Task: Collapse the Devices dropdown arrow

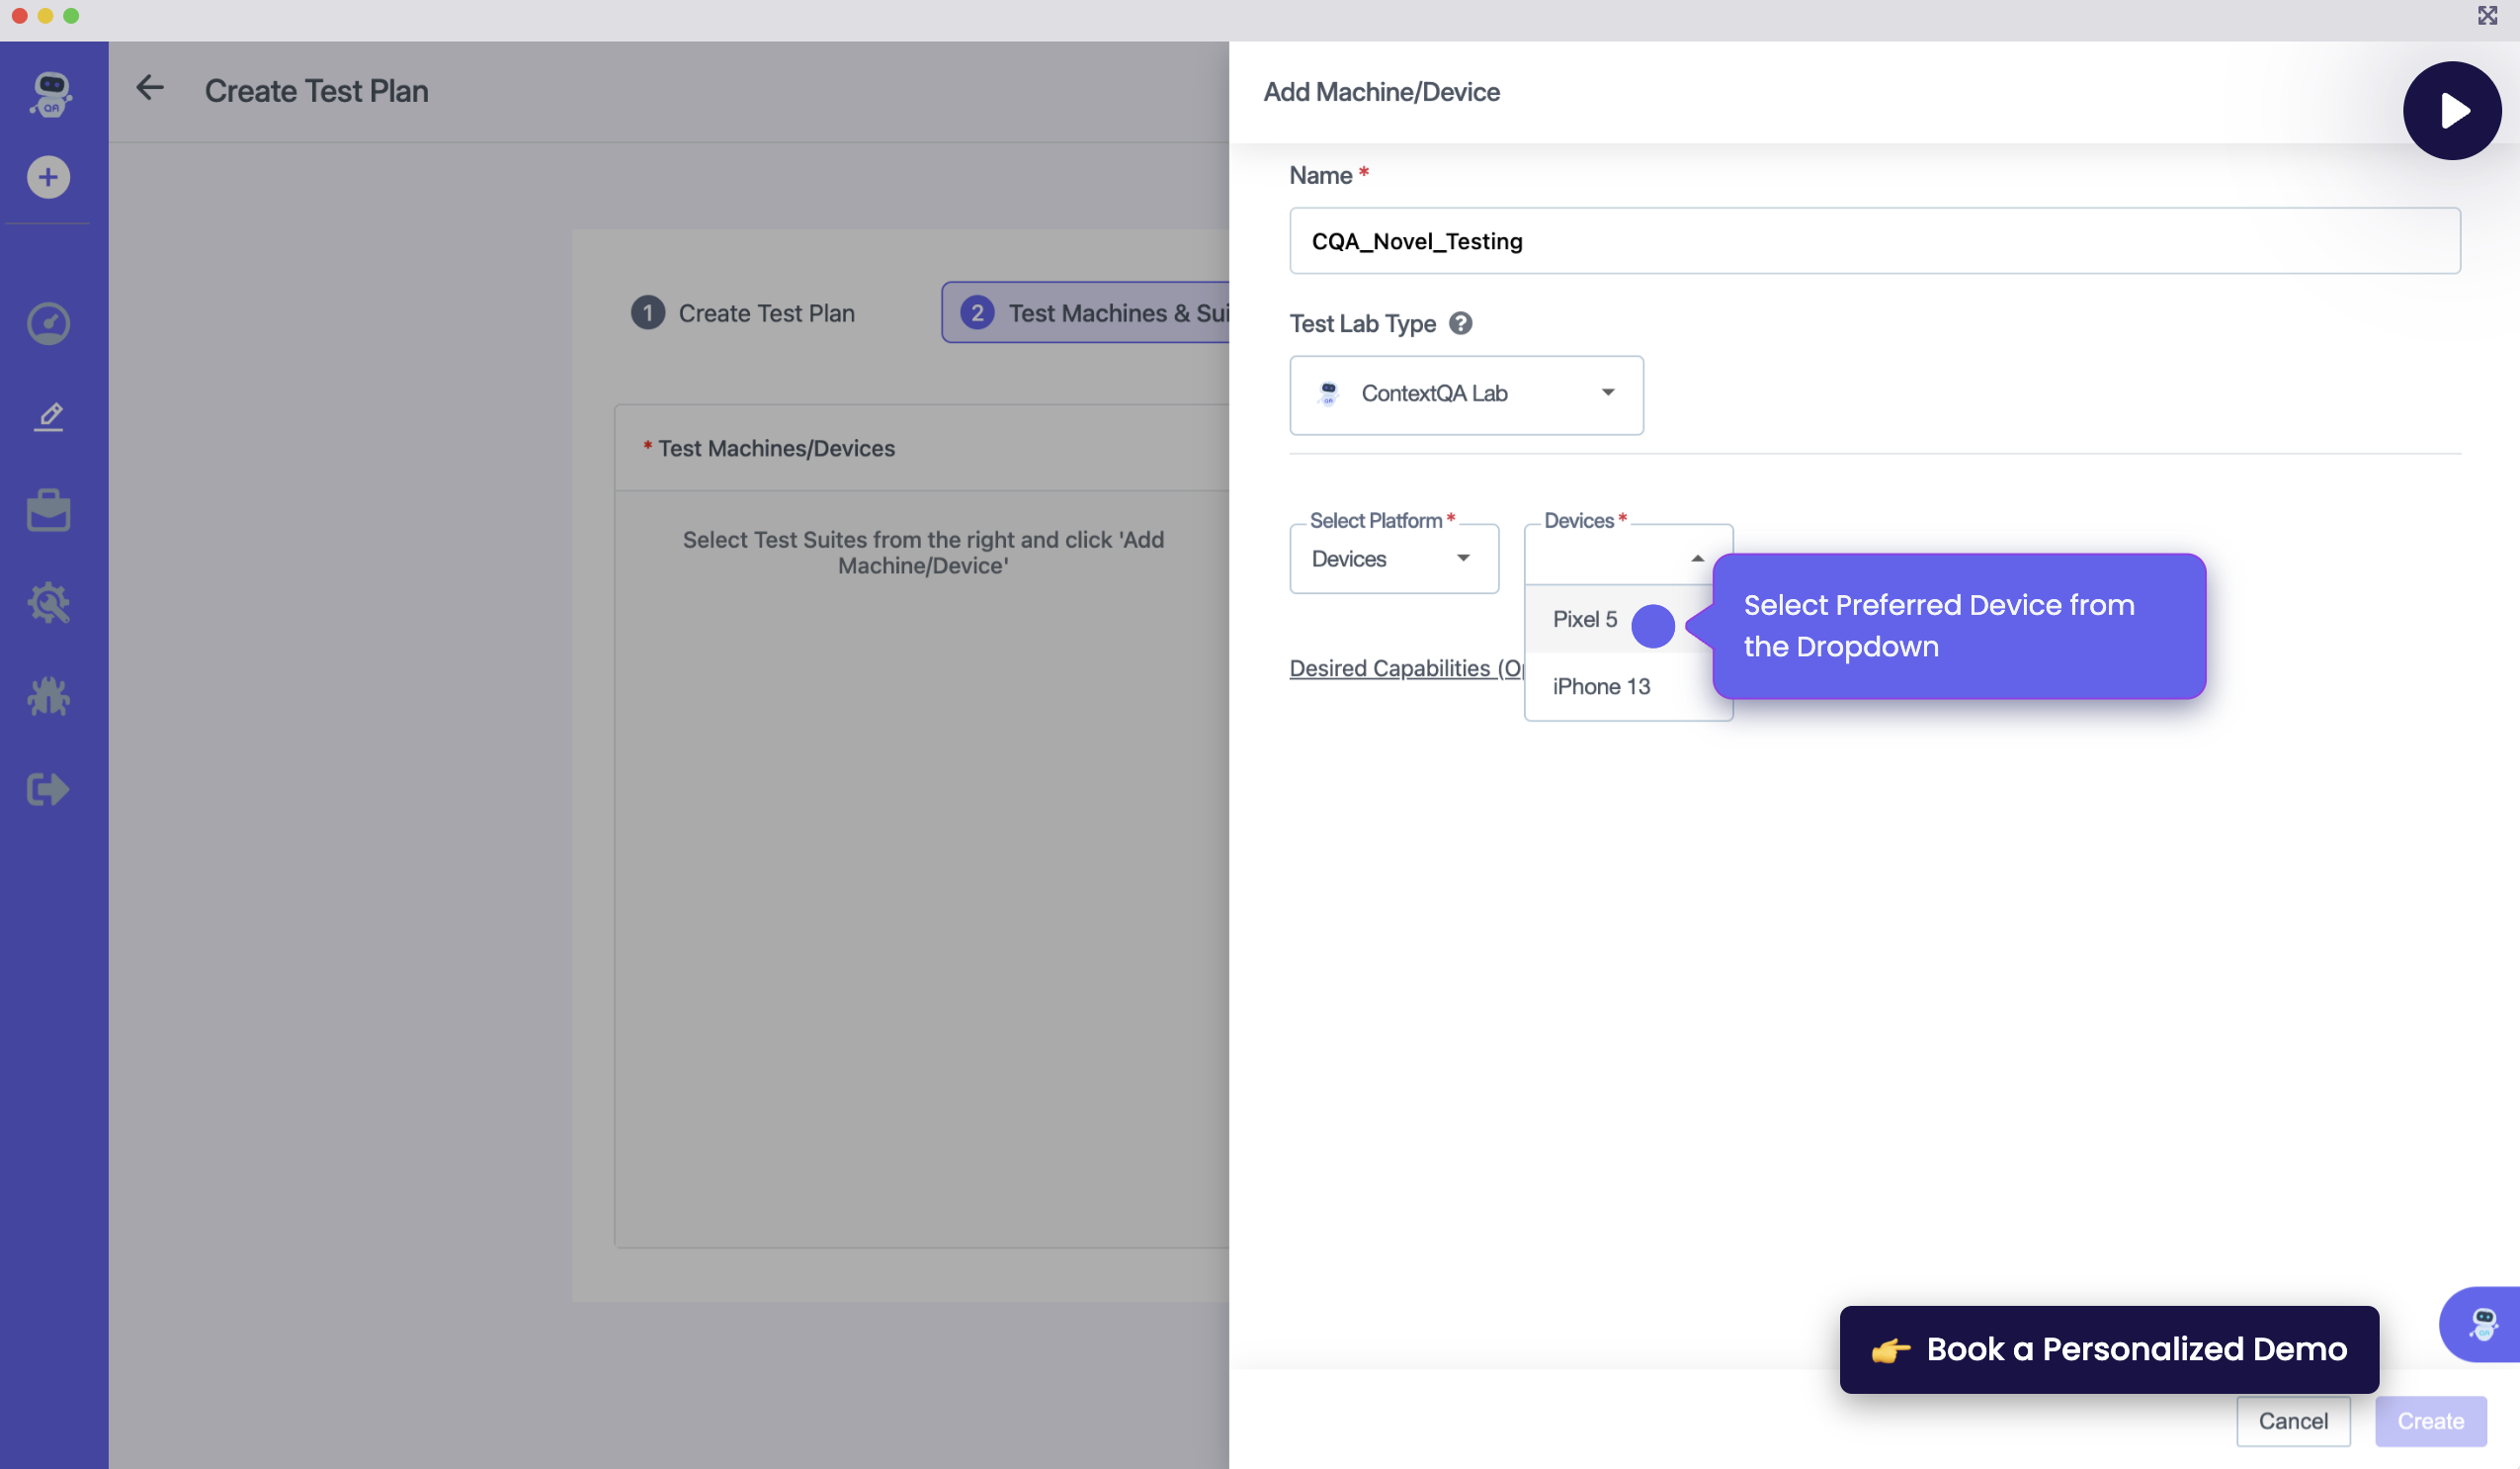Action: click(1697, 558)
